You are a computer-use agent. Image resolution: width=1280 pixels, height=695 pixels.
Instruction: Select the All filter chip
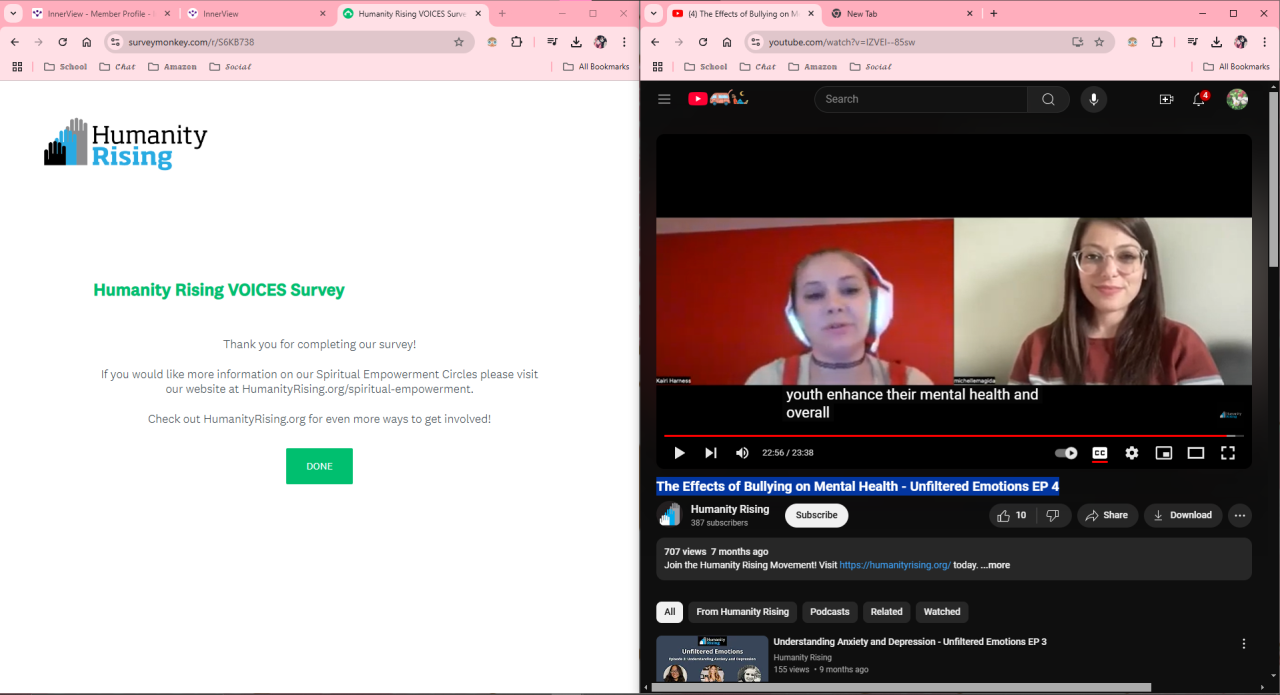(x=669, y=612)
